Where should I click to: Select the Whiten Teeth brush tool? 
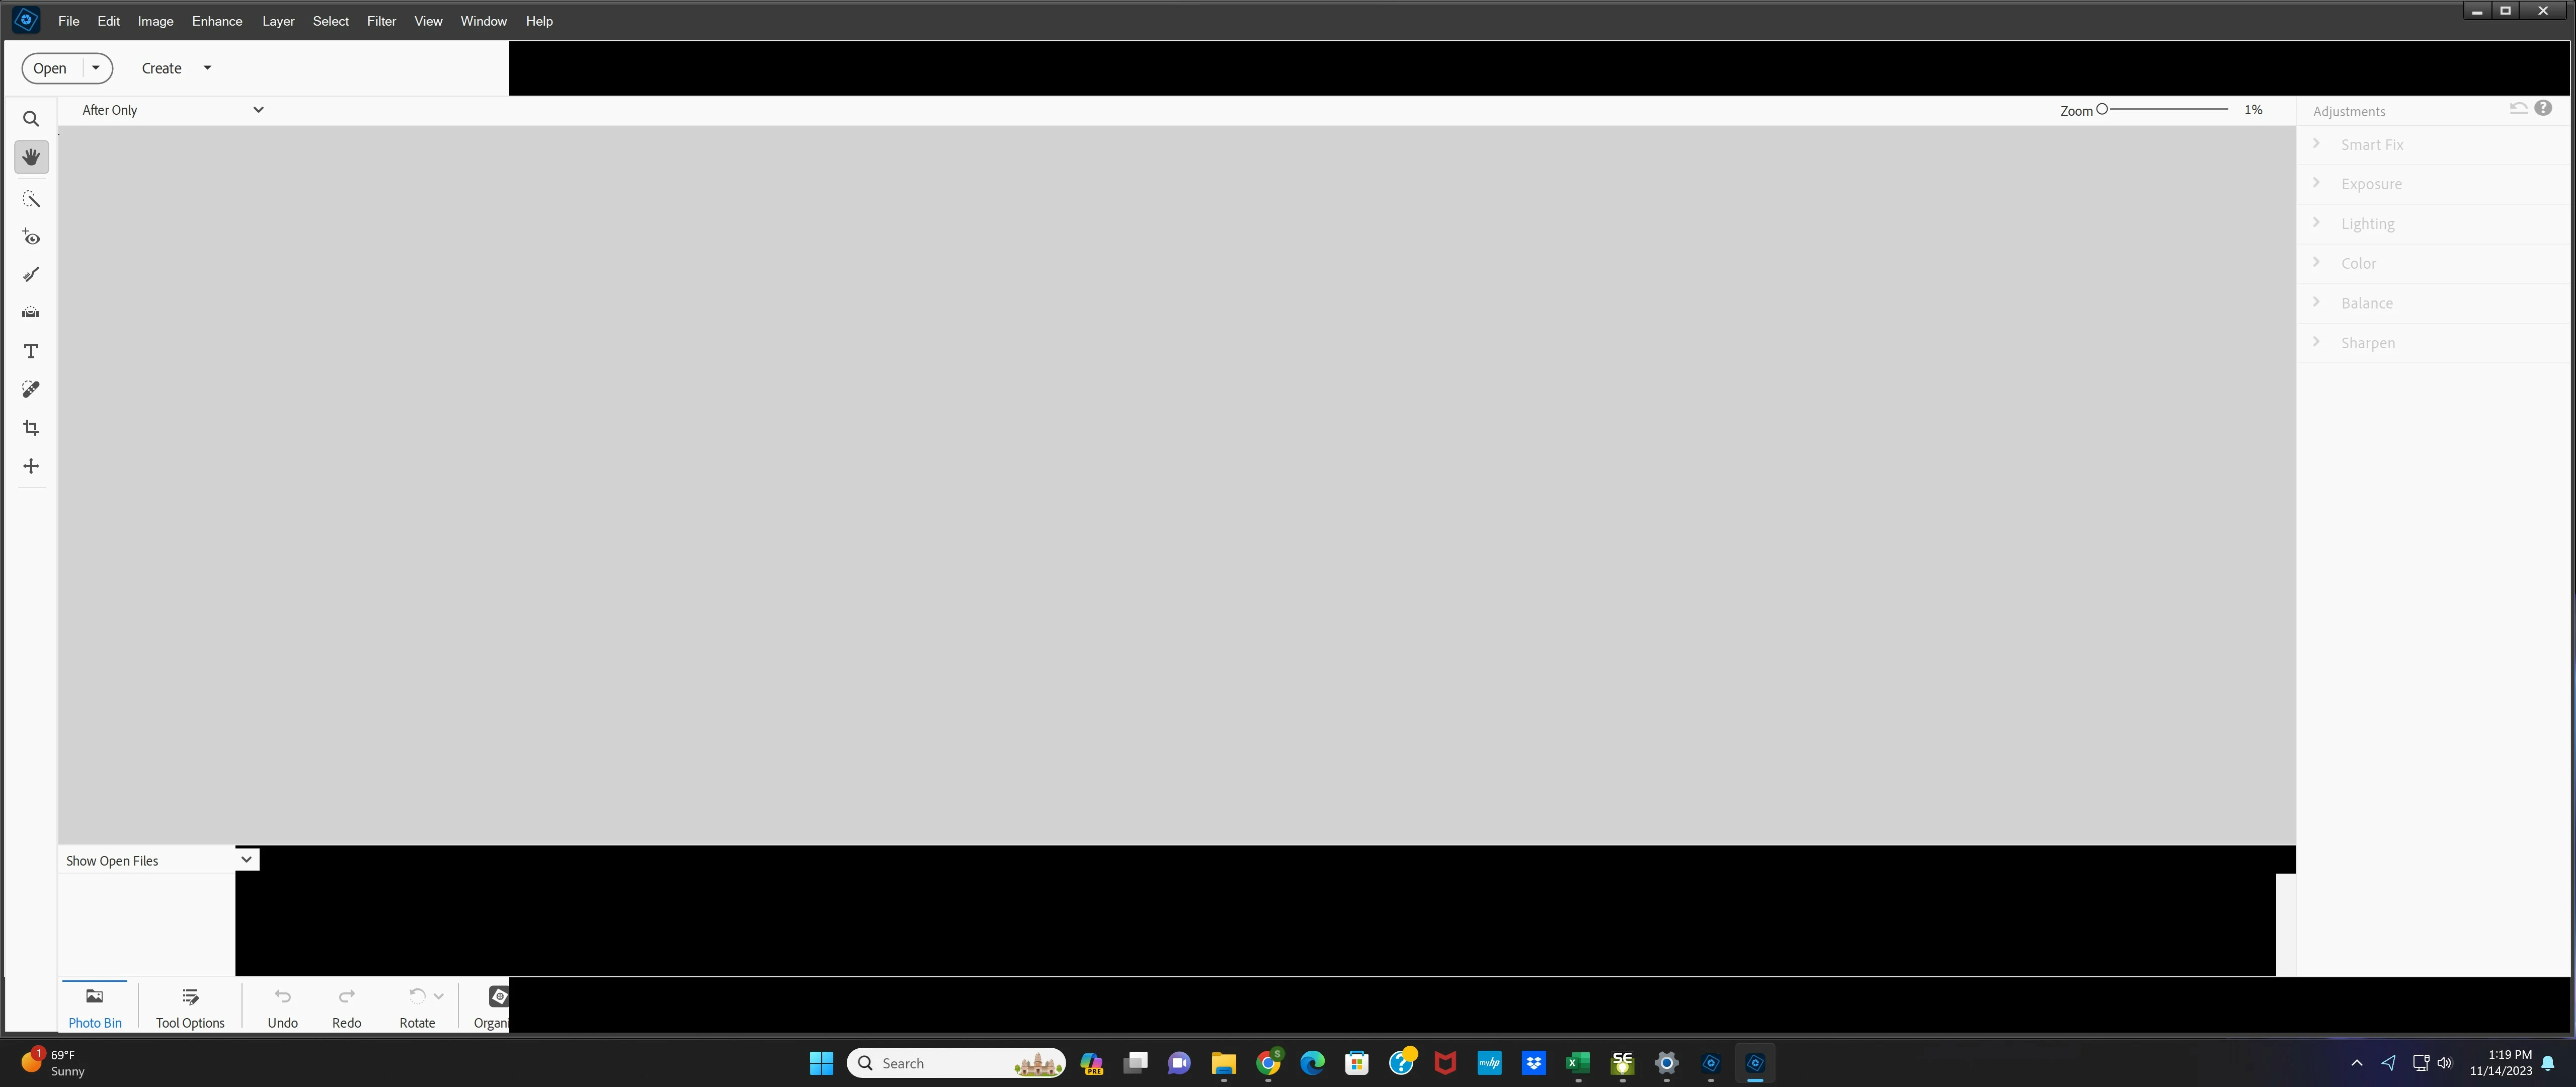tap(31, 274)
